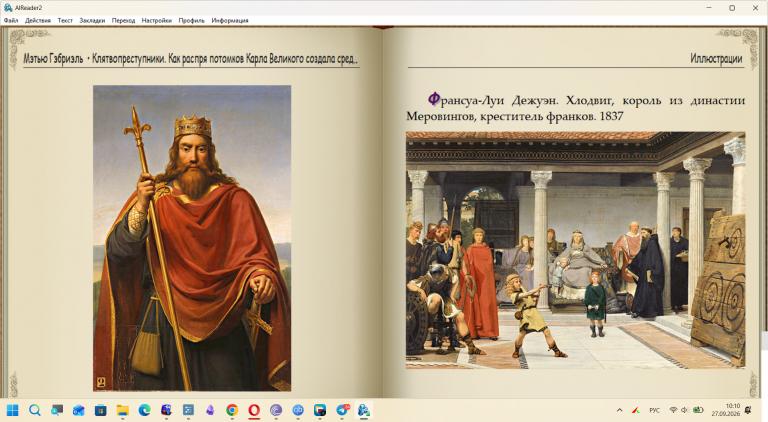Open Telegram with unread badge on taskbar
Screen dimensions: 768x422
point(342,410)
